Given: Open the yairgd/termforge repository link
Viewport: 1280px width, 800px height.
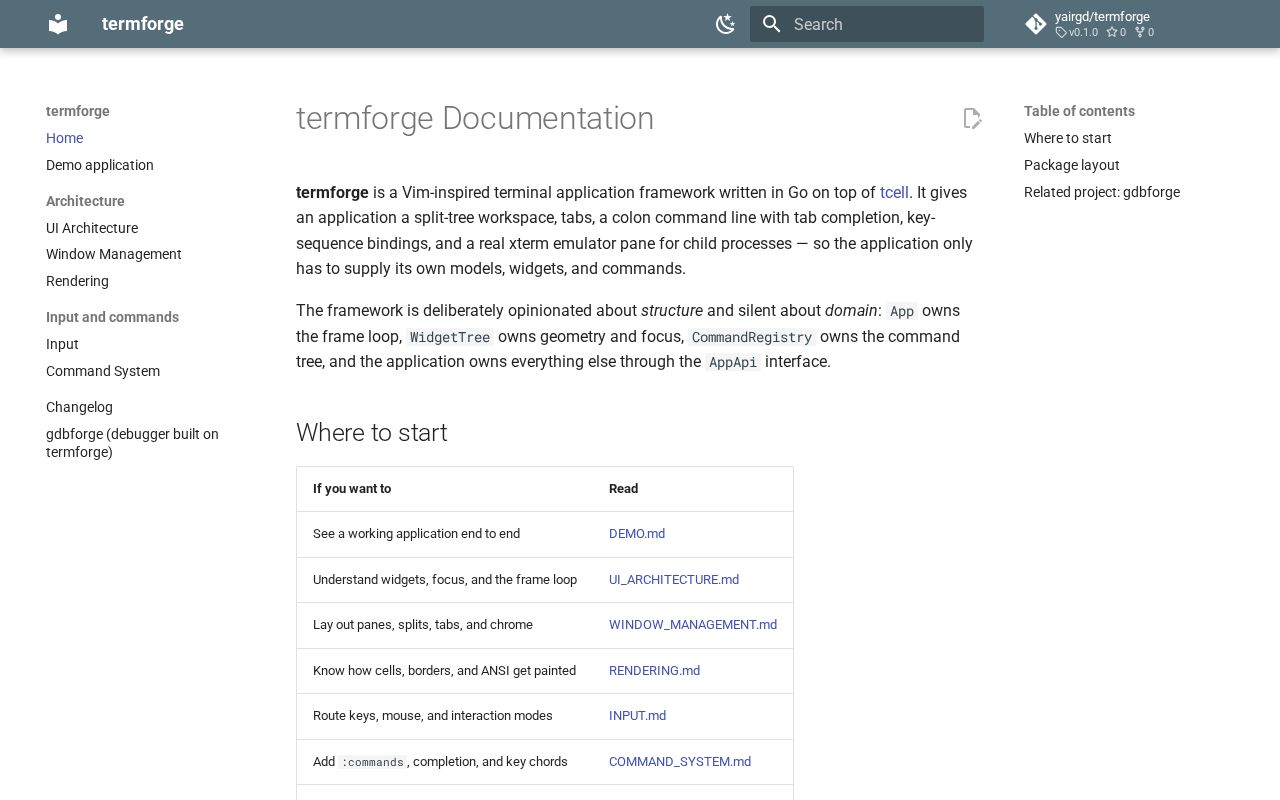Looking at the screenshot, I should (1102, 17).
